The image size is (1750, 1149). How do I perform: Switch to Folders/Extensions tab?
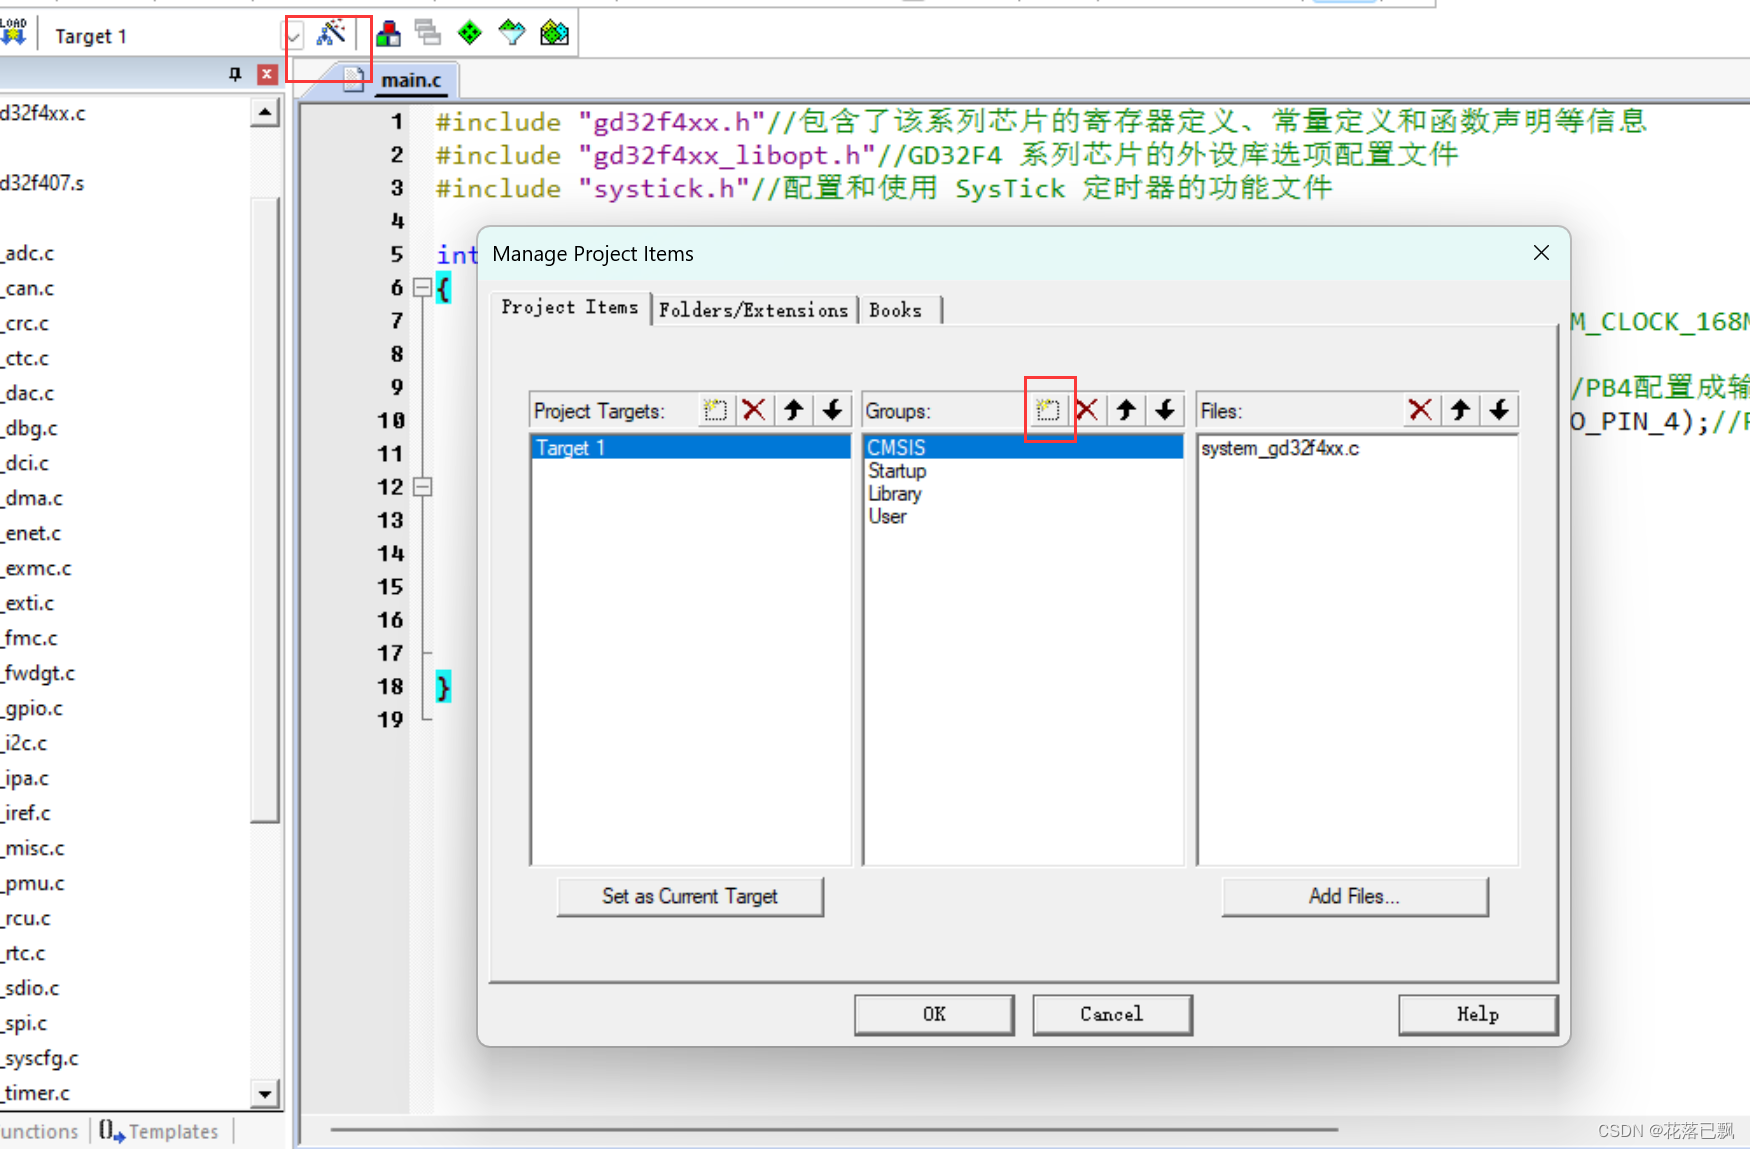pos(754,310)
